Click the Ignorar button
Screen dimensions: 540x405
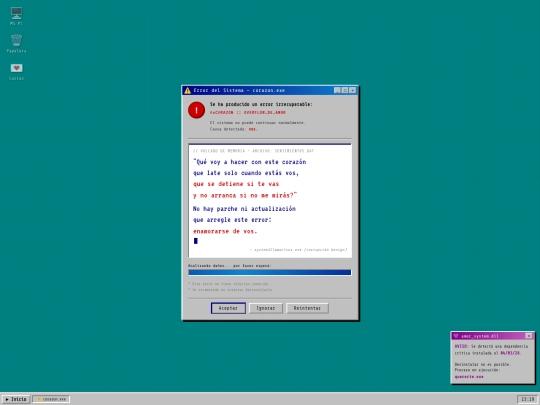pos(266,308)
